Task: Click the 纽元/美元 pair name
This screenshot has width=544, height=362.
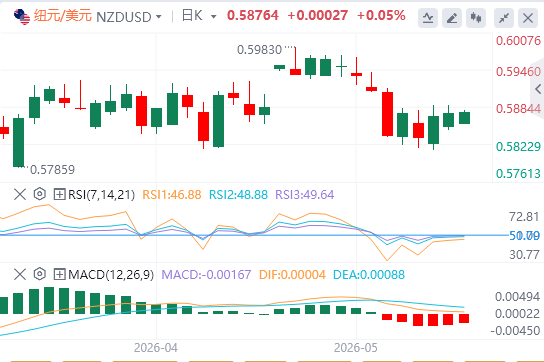Action: [63, 16]
